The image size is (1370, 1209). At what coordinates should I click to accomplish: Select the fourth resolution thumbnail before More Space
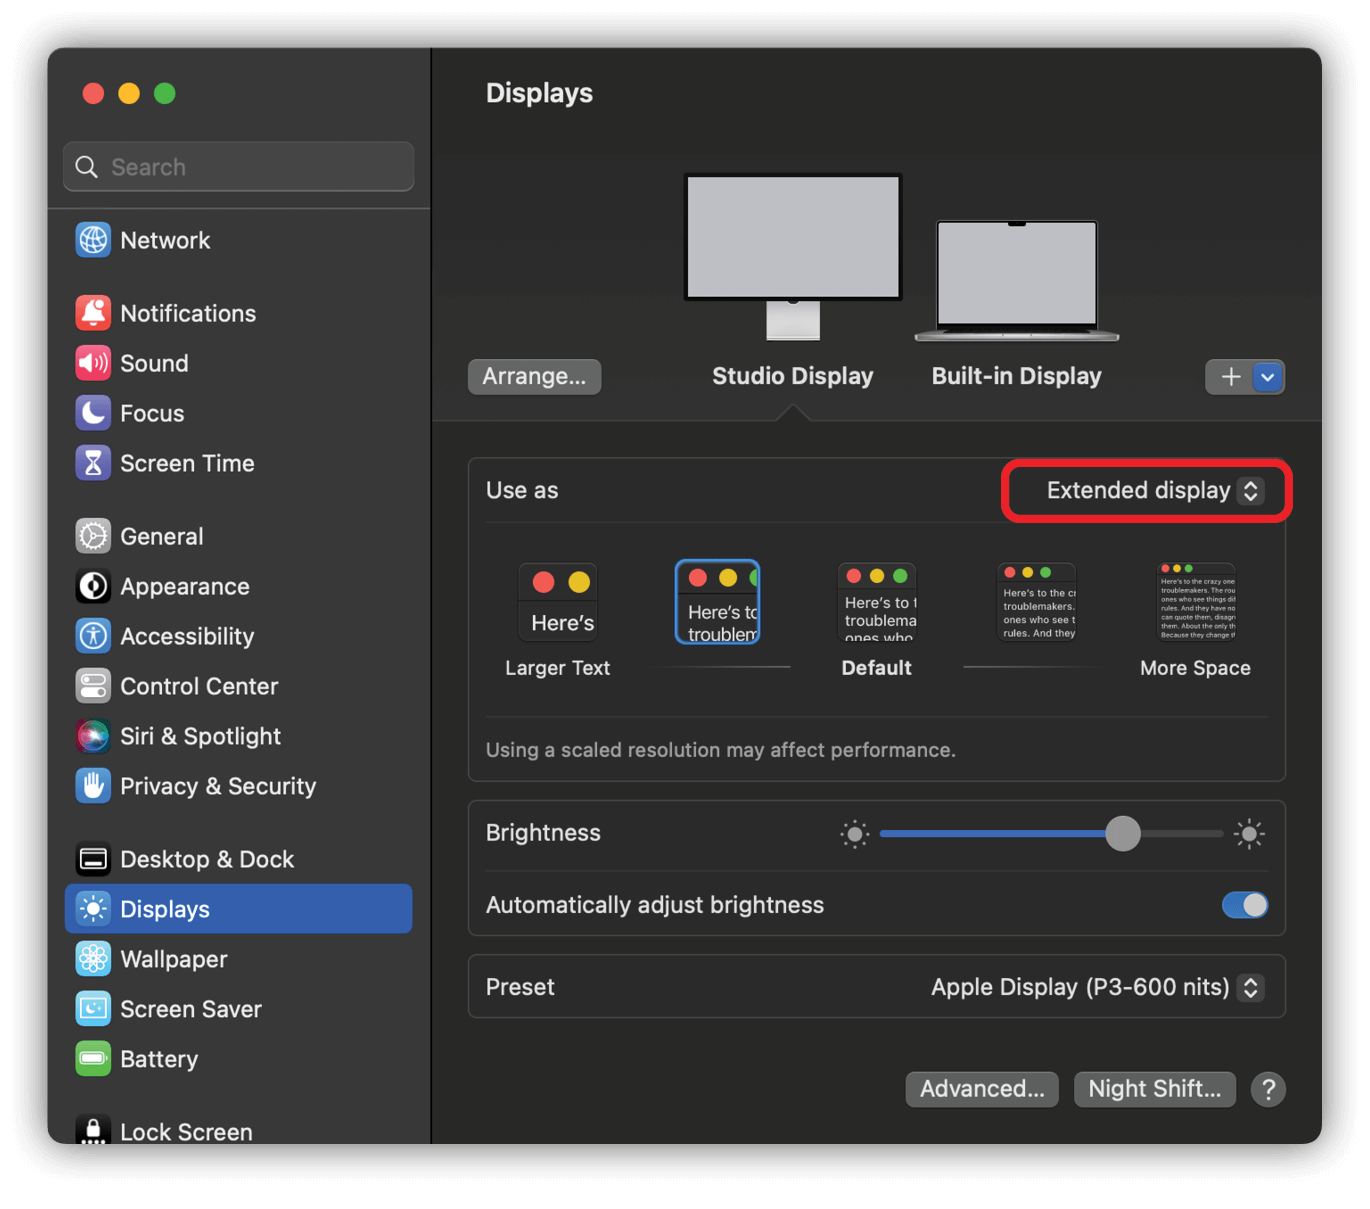pyautogui.click(x=1037, y=602)
